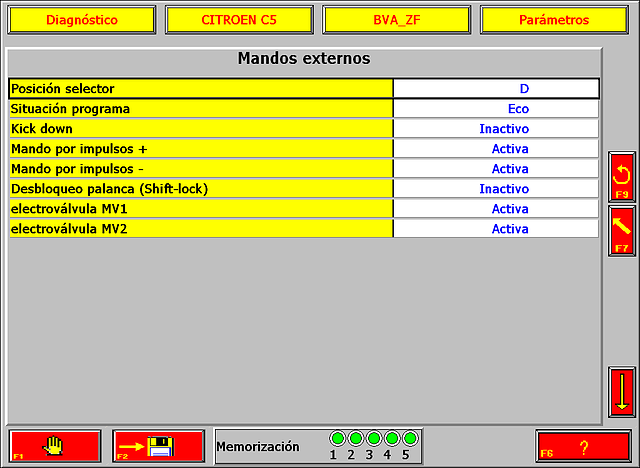Select memorization indicator number 1
The height and width of the screenshot is (468, 640).
[x=337, y=439]
